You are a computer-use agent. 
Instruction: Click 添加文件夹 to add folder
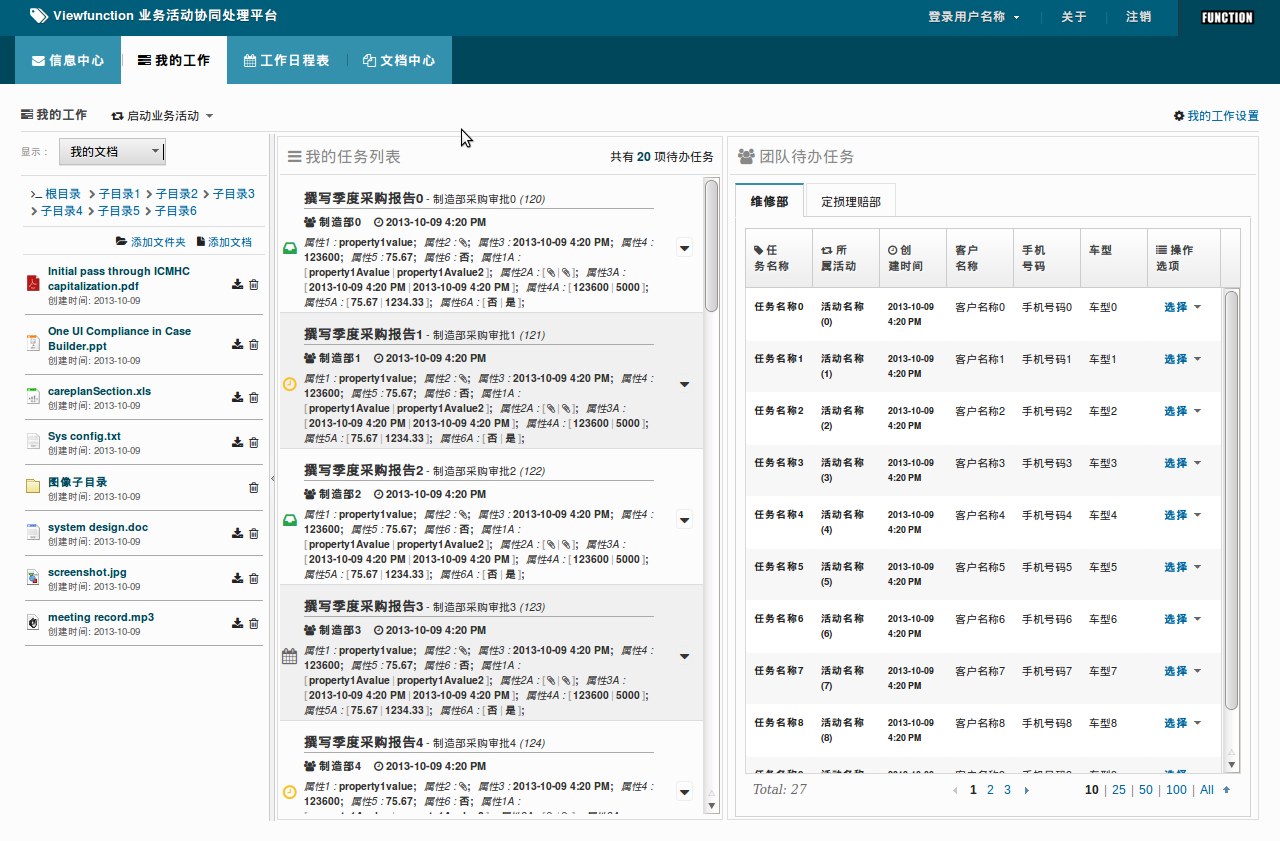tap(151, 242)
